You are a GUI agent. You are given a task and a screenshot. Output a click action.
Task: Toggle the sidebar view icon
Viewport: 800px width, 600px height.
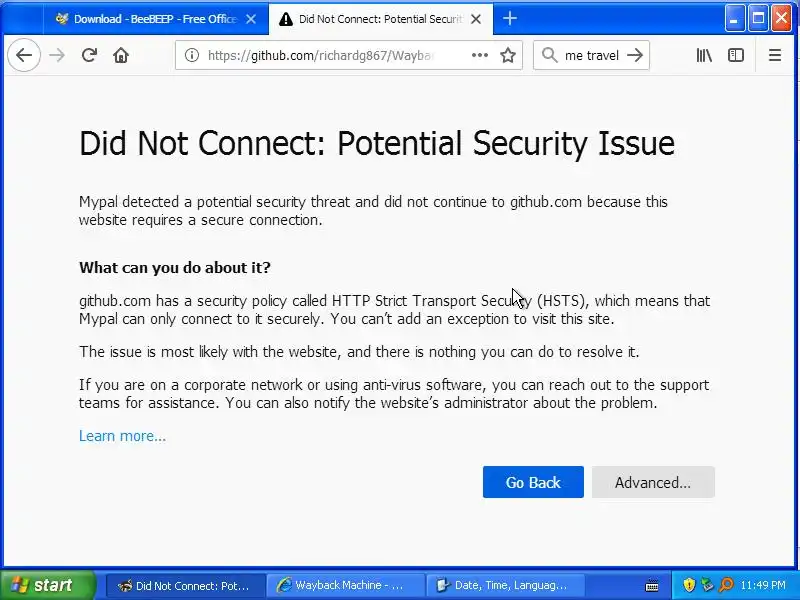pos(736,56)
